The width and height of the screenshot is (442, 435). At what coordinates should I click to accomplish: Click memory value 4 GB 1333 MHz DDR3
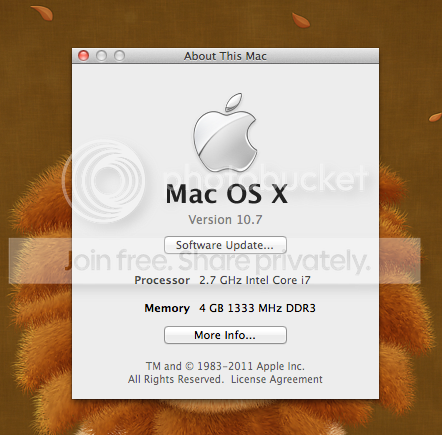pos(257,308)
